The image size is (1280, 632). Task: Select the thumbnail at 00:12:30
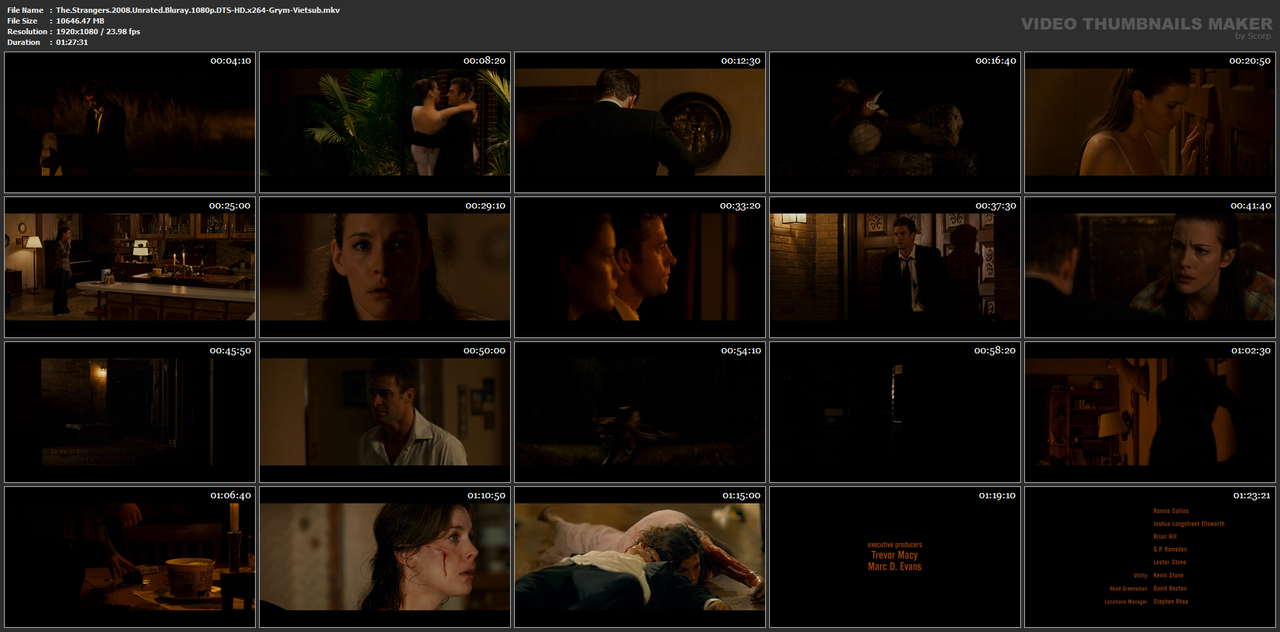click(640, 122)
